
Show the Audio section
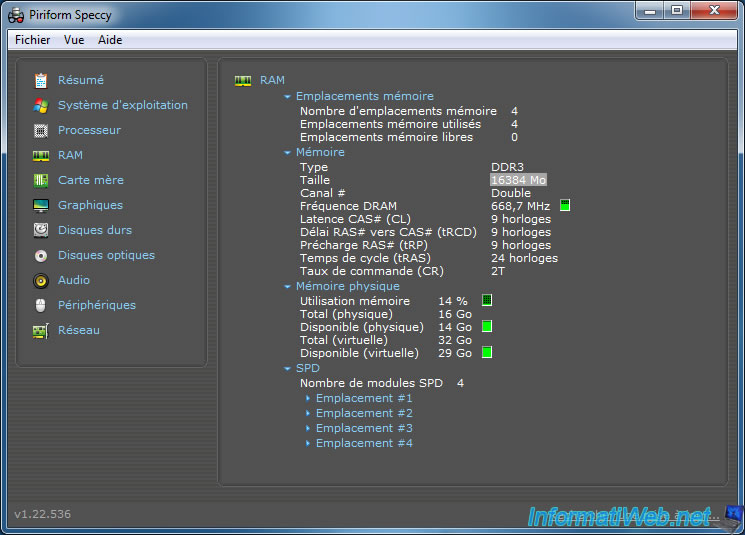[74, 280]
